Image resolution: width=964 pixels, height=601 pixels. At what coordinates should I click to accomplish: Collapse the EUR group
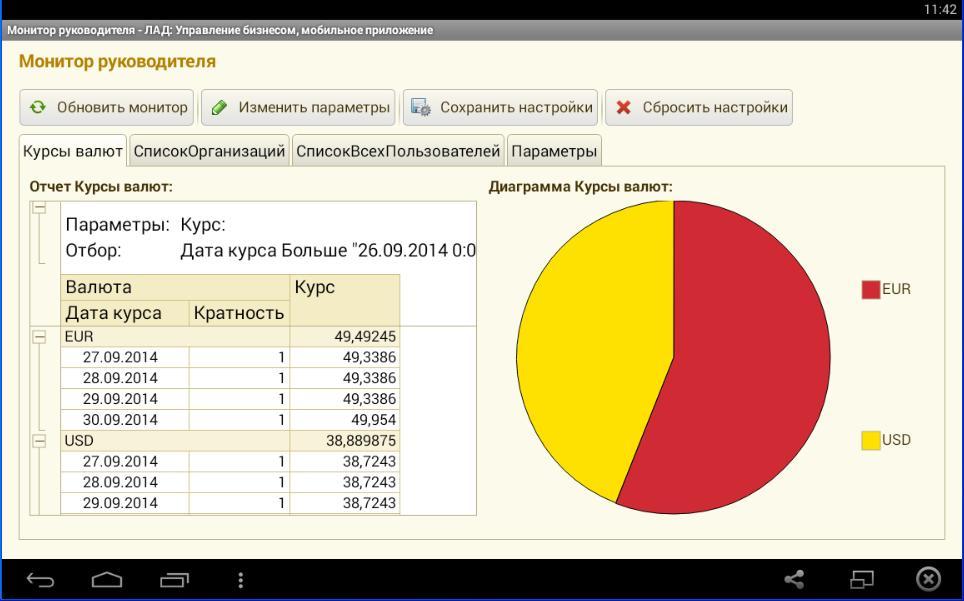point(39,337)
